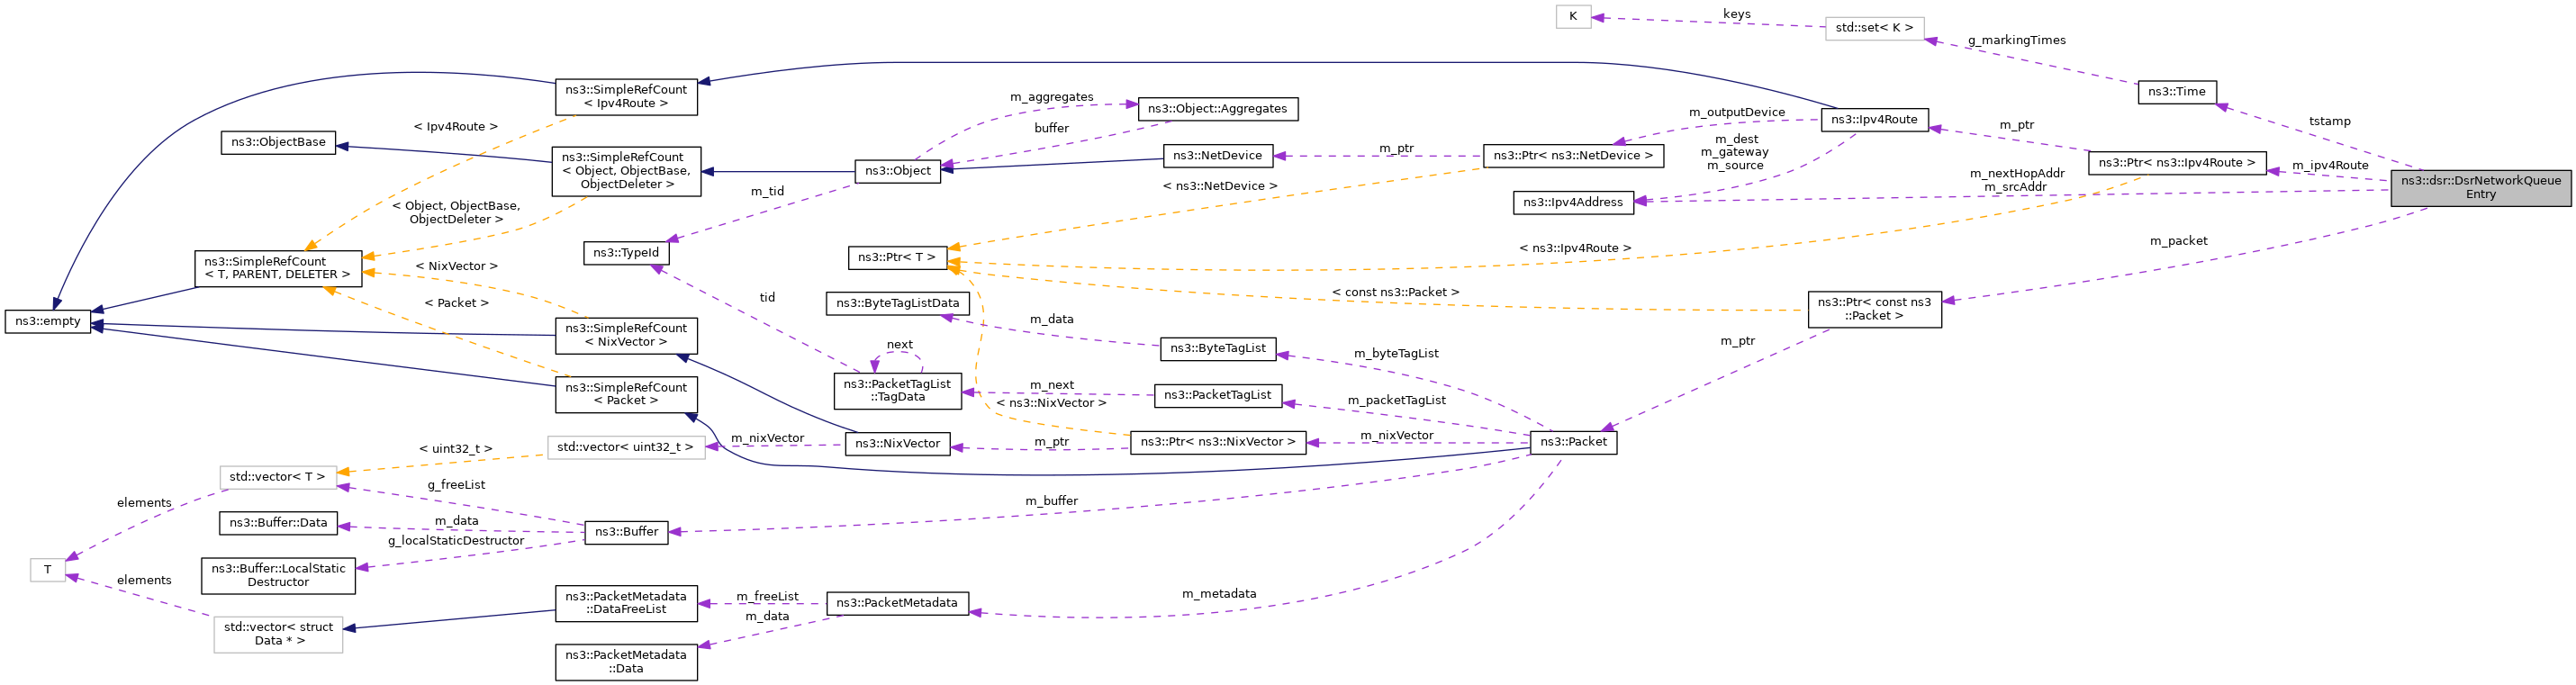Open the ns3::dsr::DsrNetworkQueue Entry node
2576x685 pixels.
2480,188
